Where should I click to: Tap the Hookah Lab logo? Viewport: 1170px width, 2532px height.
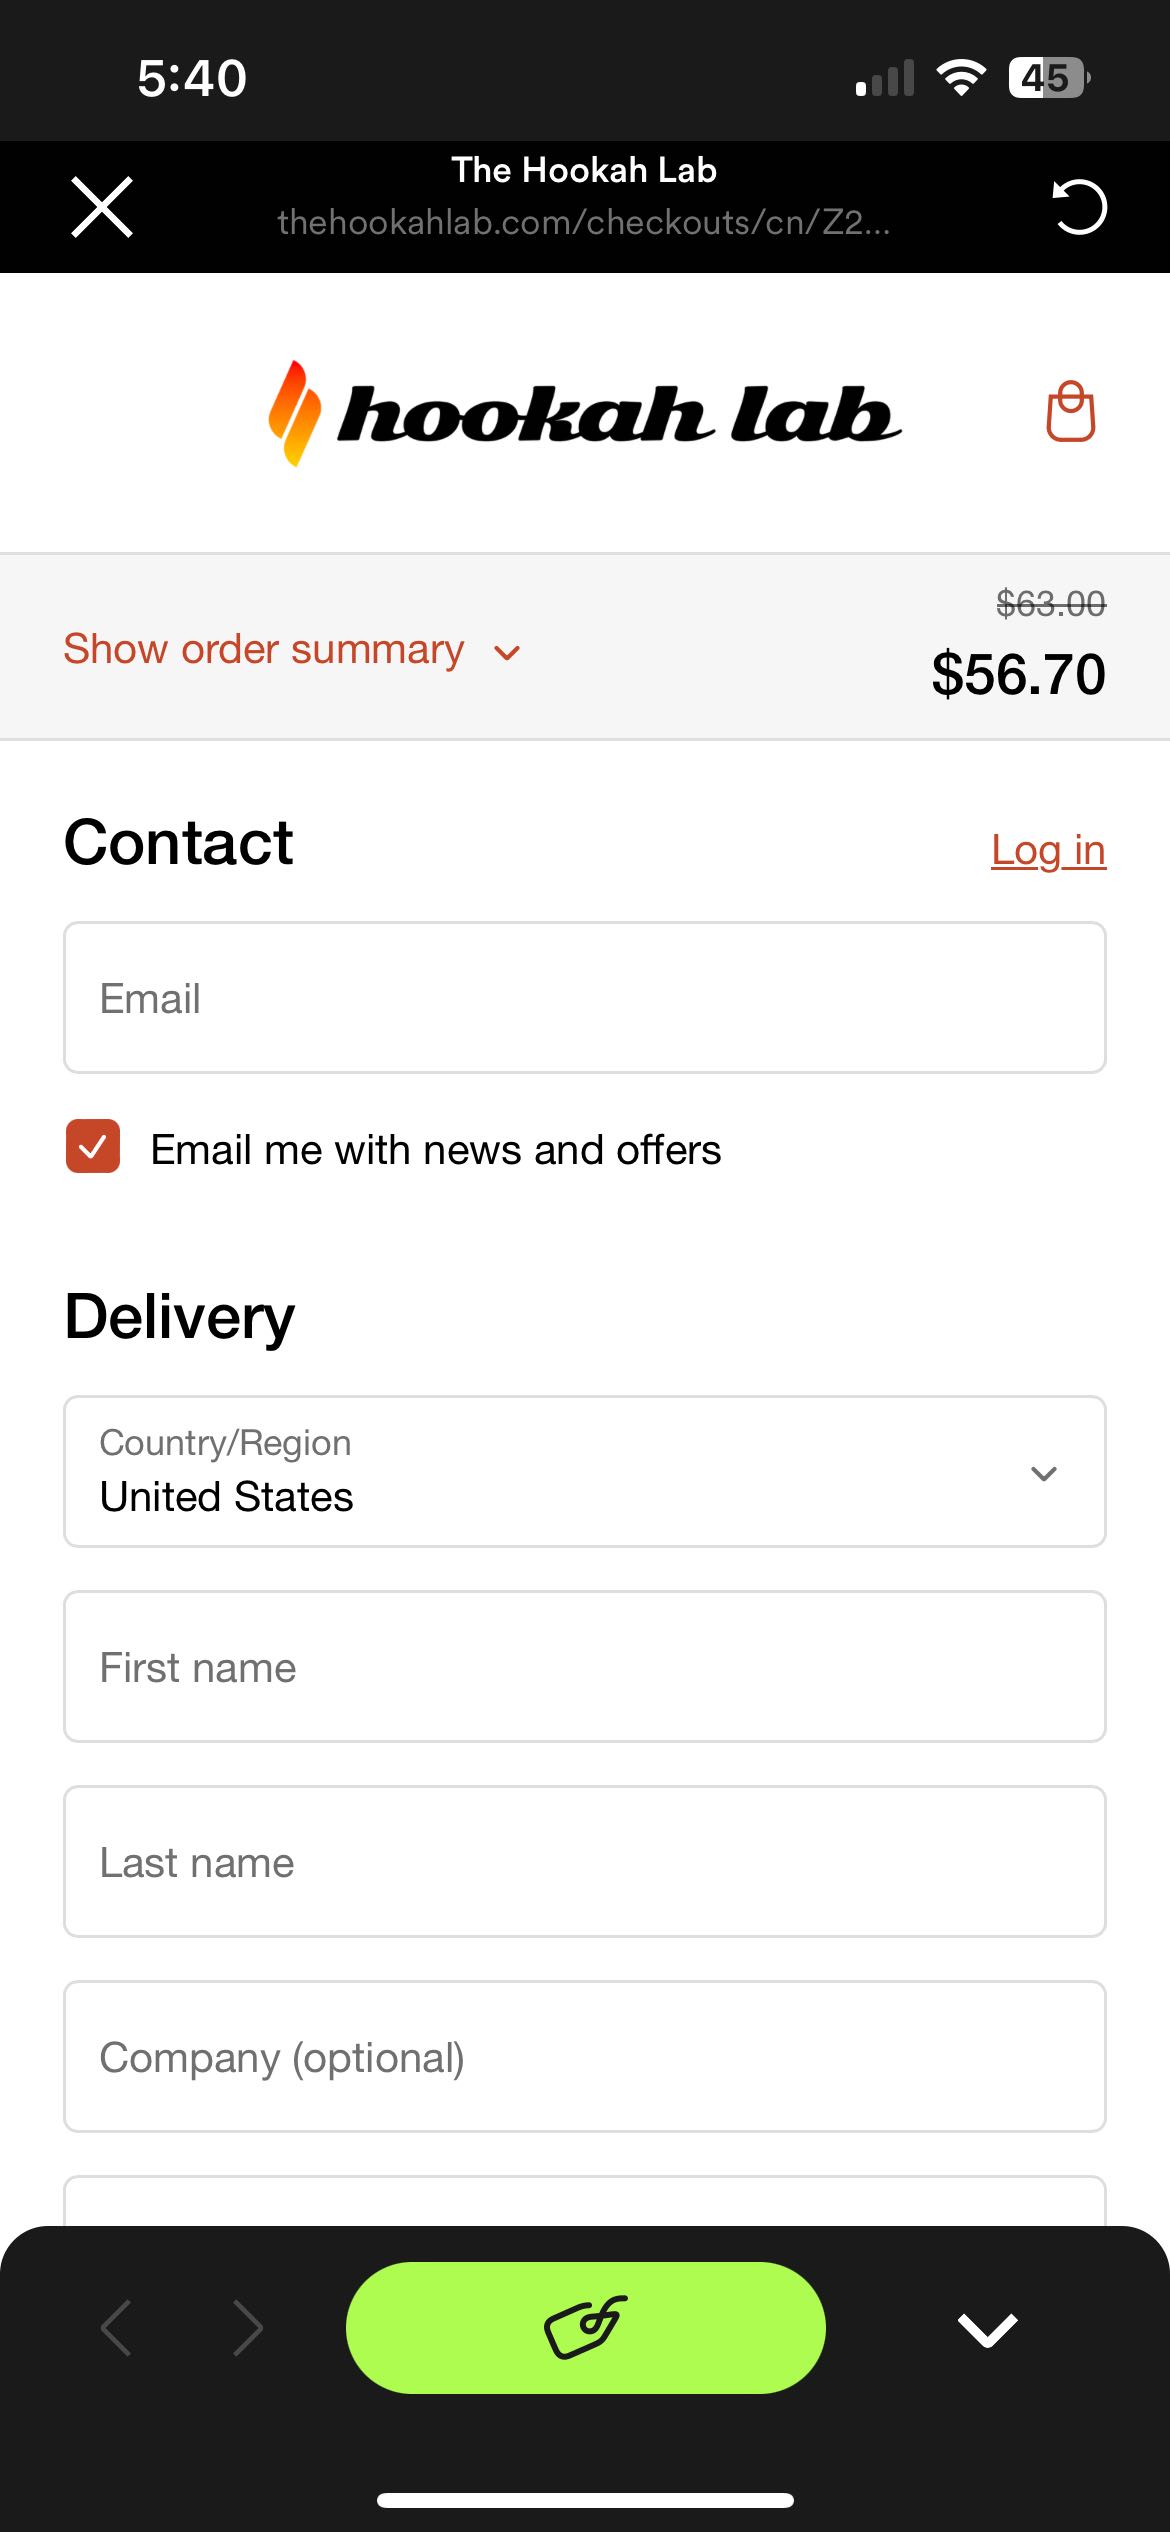point(585,413)
